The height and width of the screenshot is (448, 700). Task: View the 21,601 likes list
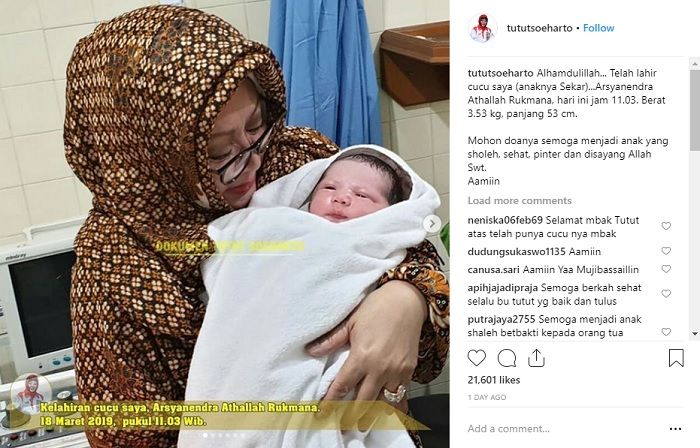pos(494,380)
